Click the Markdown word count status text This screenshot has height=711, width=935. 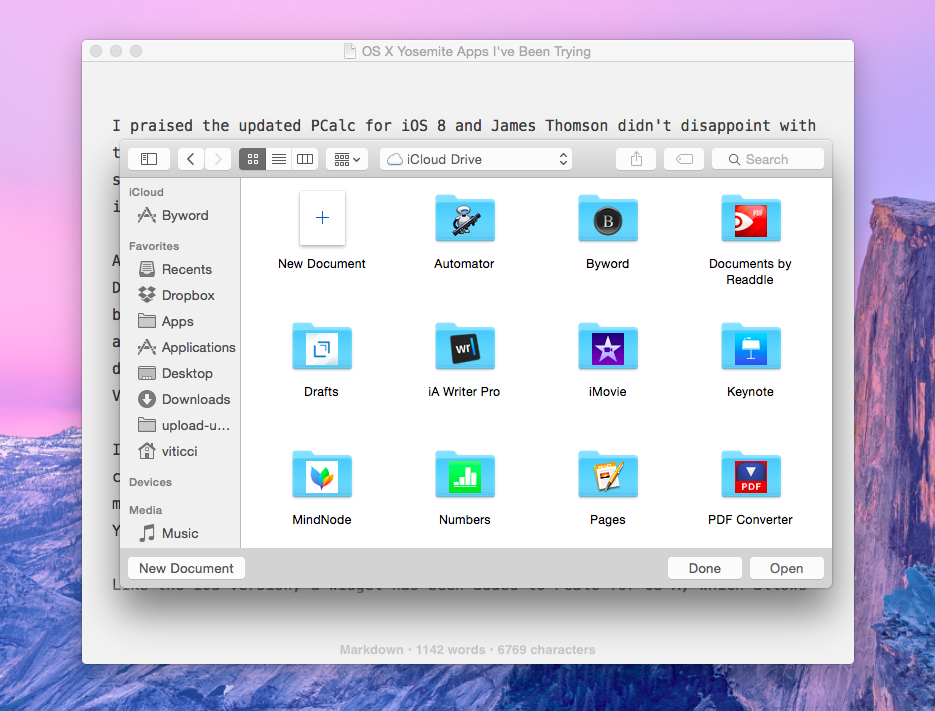[x=468, y=650]
